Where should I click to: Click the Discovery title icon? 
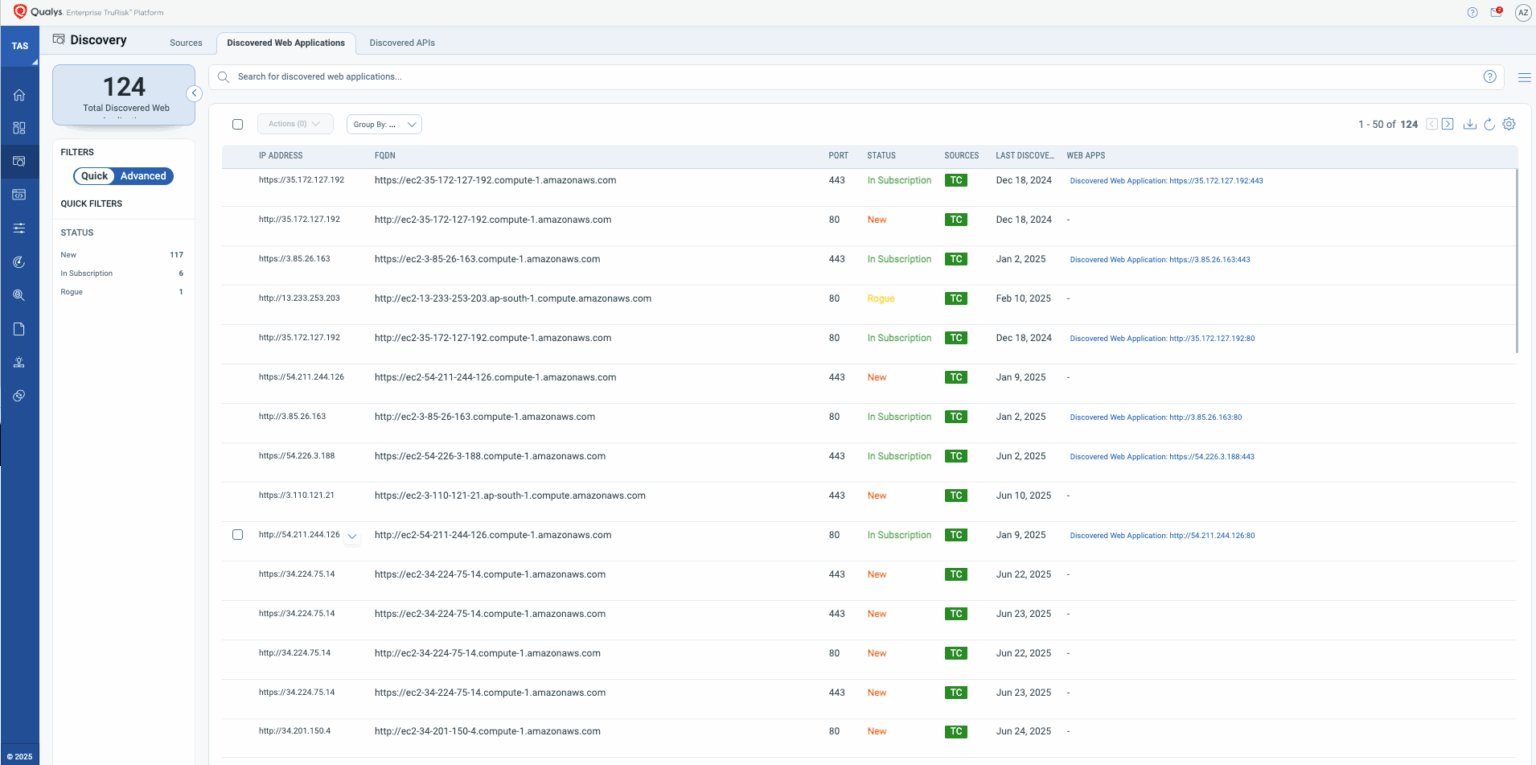click(x=59, y=40)
